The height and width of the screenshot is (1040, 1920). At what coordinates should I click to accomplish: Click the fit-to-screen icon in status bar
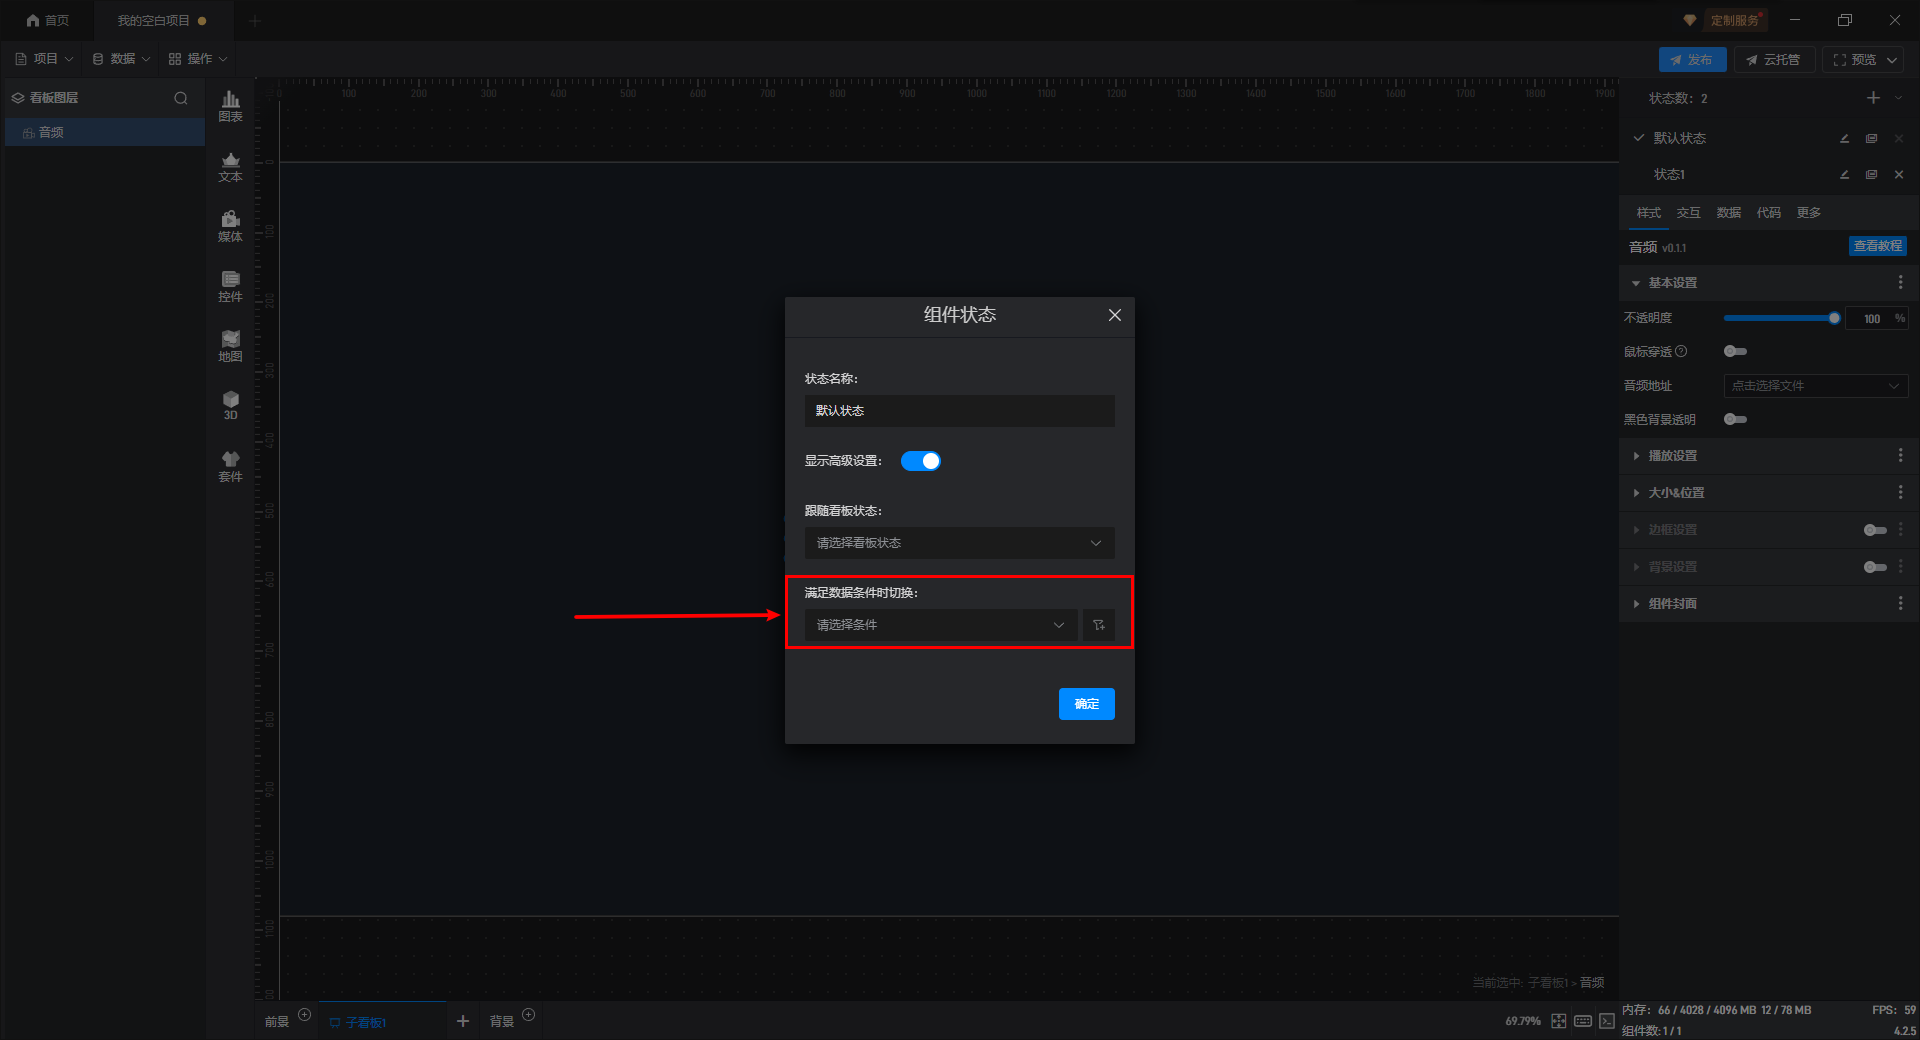coord(1559,1021)
